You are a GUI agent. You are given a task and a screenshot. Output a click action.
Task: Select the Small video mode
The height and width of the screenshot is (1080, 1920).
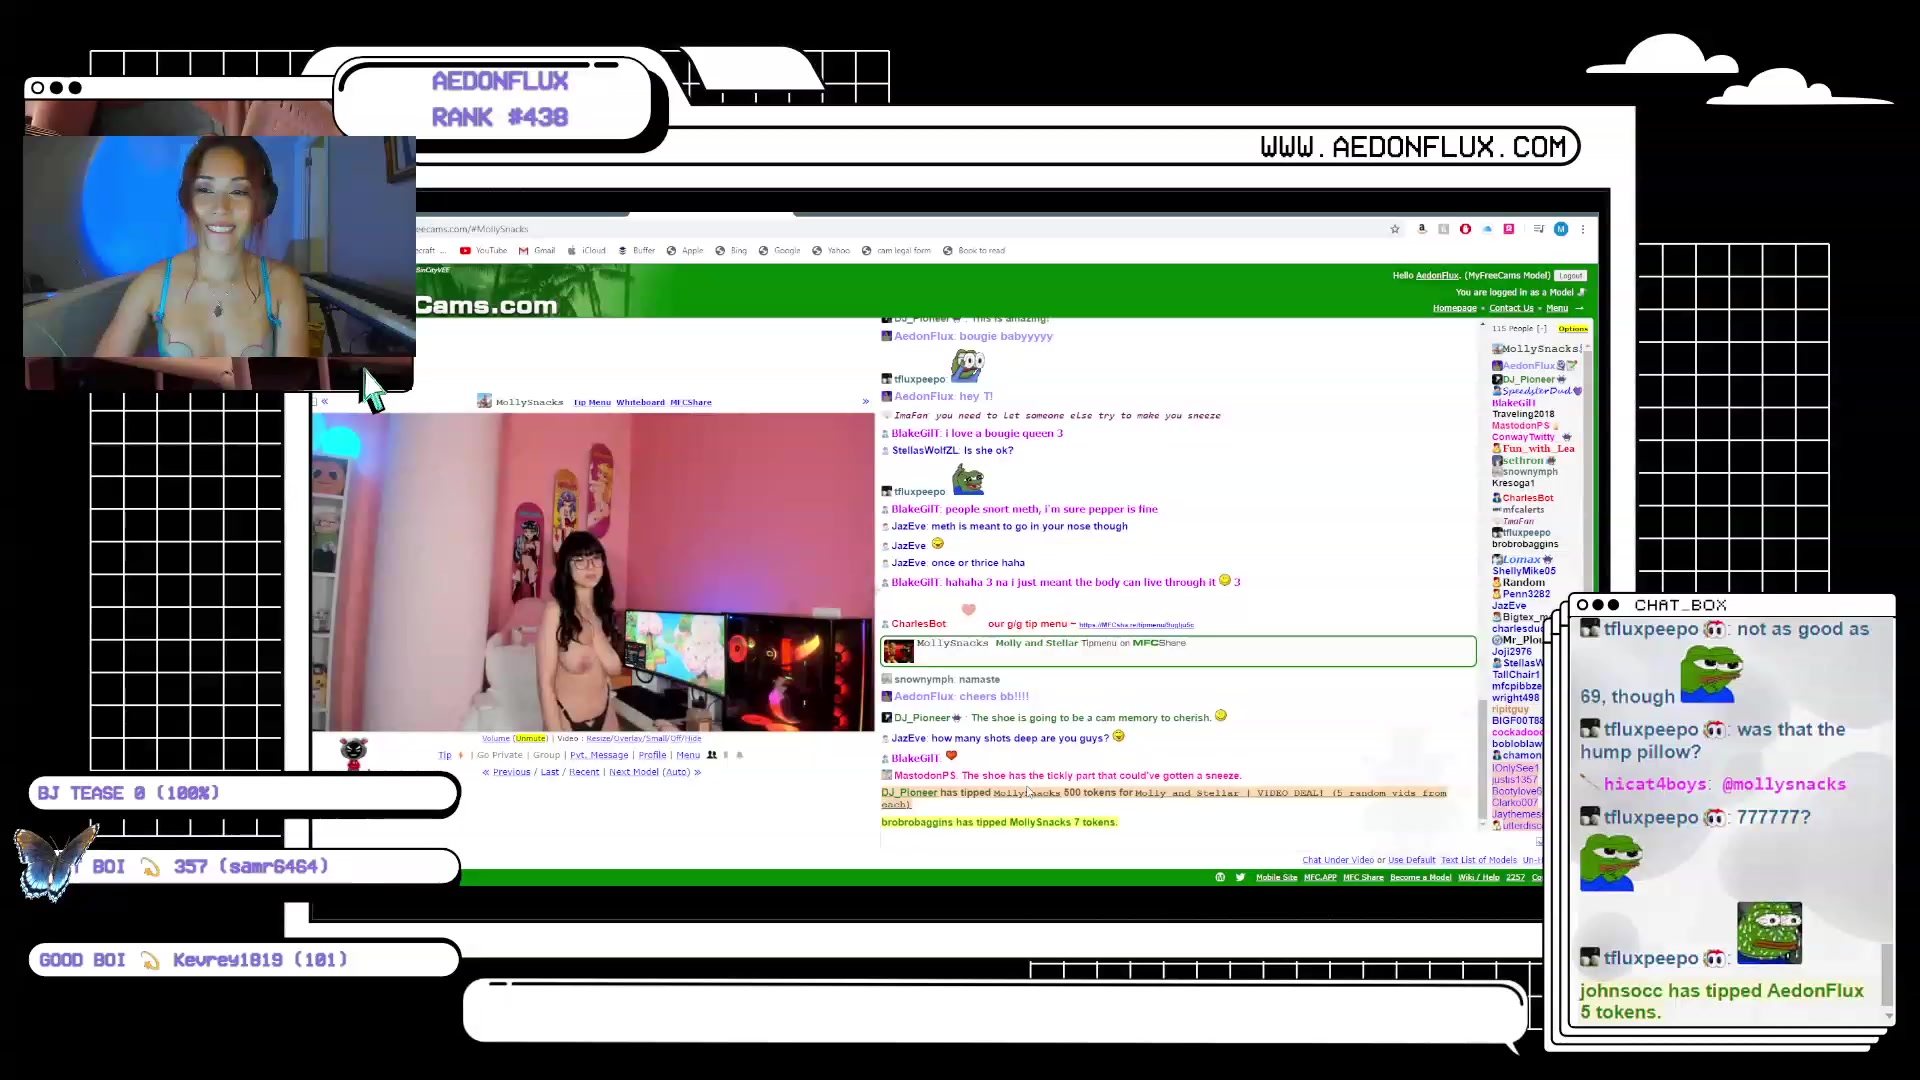click(657, 739)
